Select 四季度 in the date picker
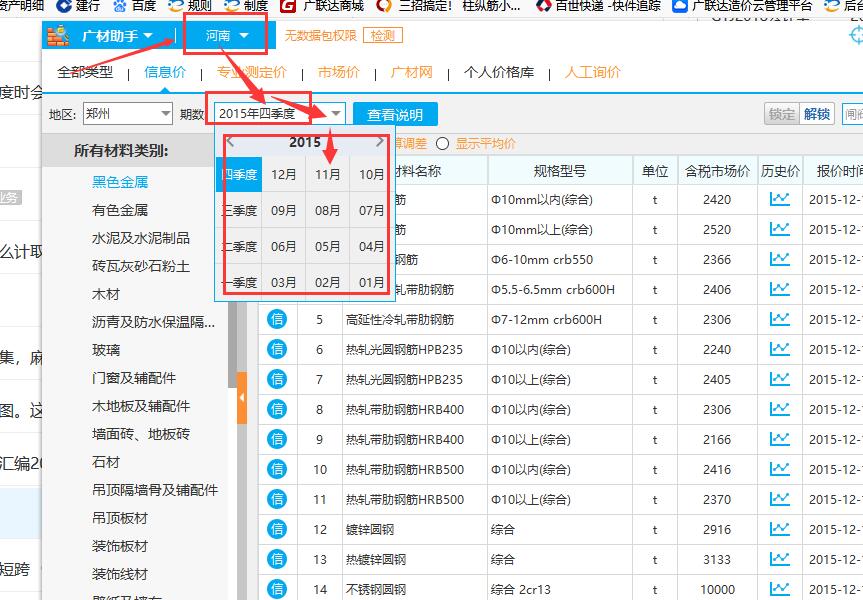Viewport: 863px width, 600px height. [x=239, y=174]
